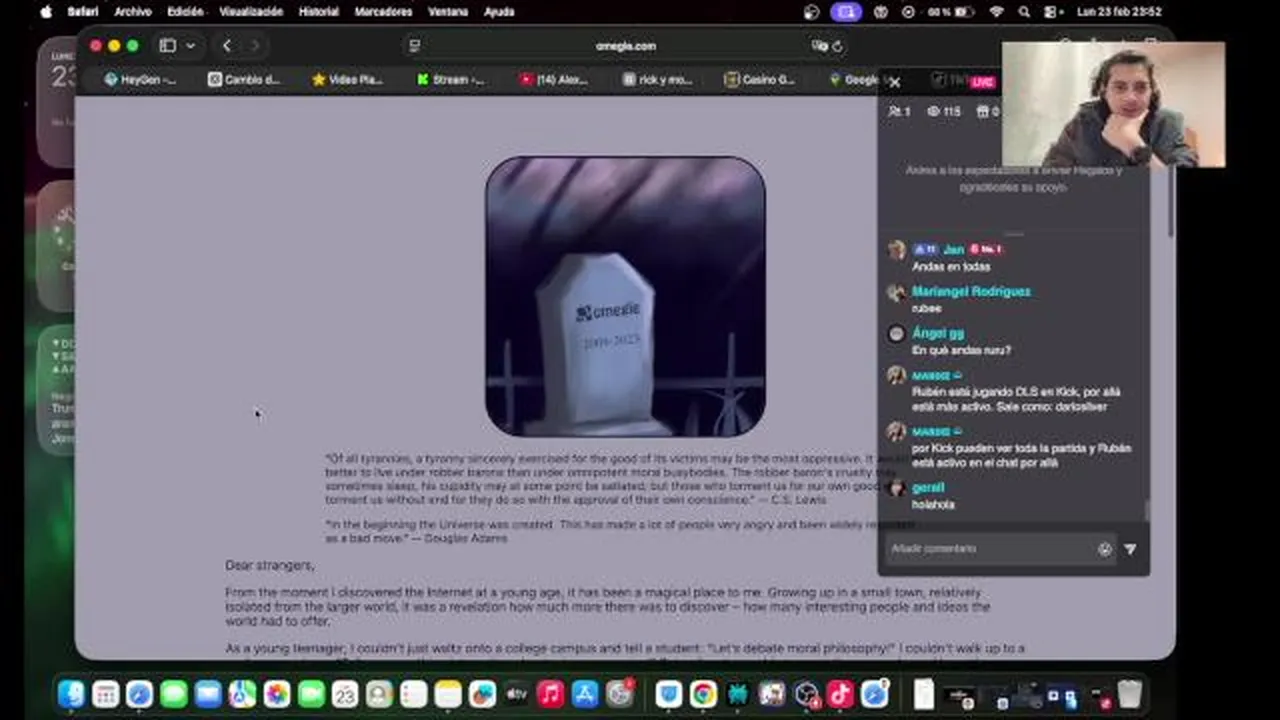Image resolution: width=1280 pixels, height=720 pixels.
Task: Reload the page with the refresh icon
Action: (837, 46)
